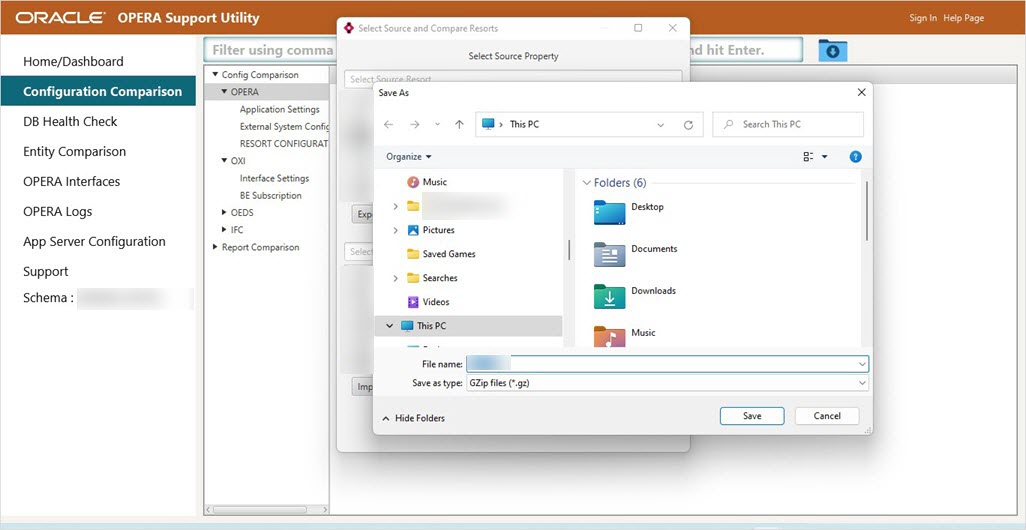The width and height of the screenshot is (1026, 530).
Task: Select Music in navigation tree
Action: 434,182
